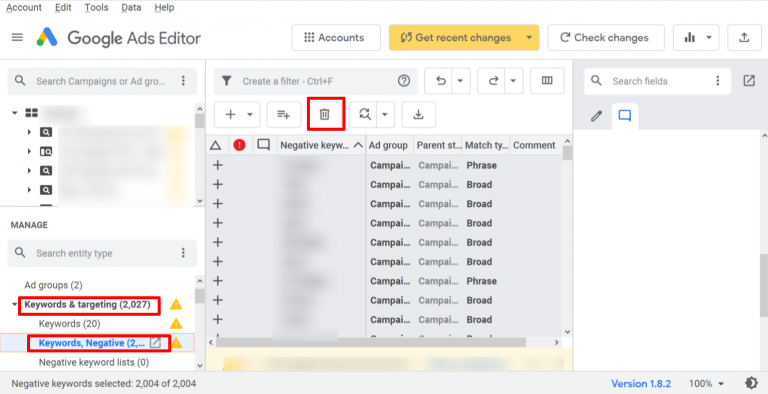Switch to the comments bubble tab
Viewport: 768px width, 394px height.
624,116
